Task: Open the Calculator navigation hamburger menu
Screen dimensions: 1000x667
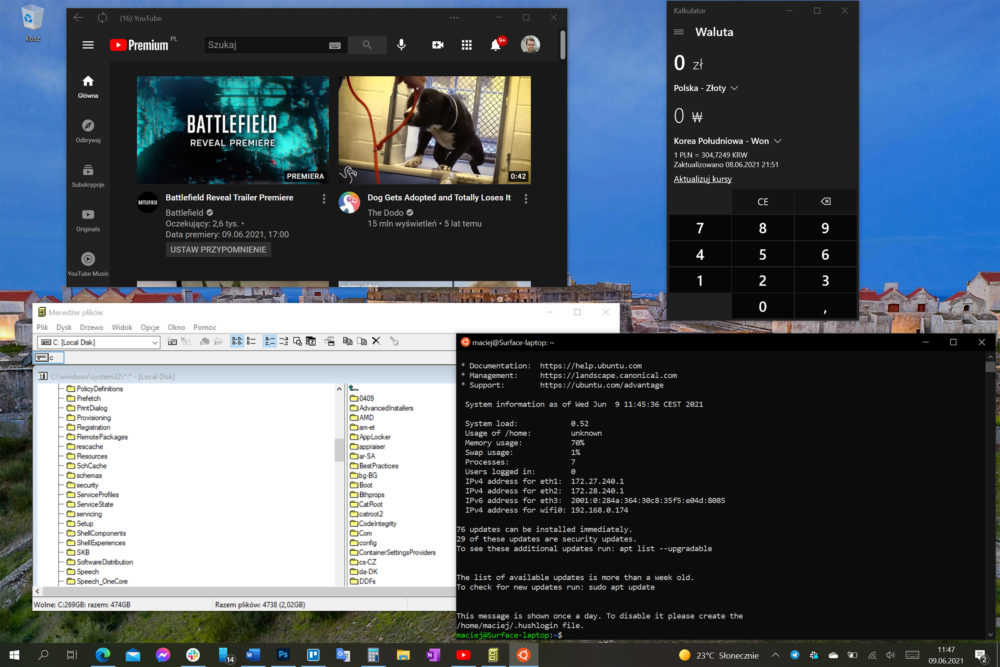Action: click(x=679, y=32)
